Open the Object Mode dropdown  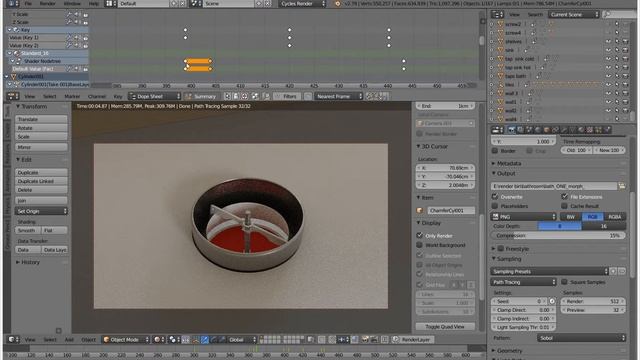[x=126, y=340]
